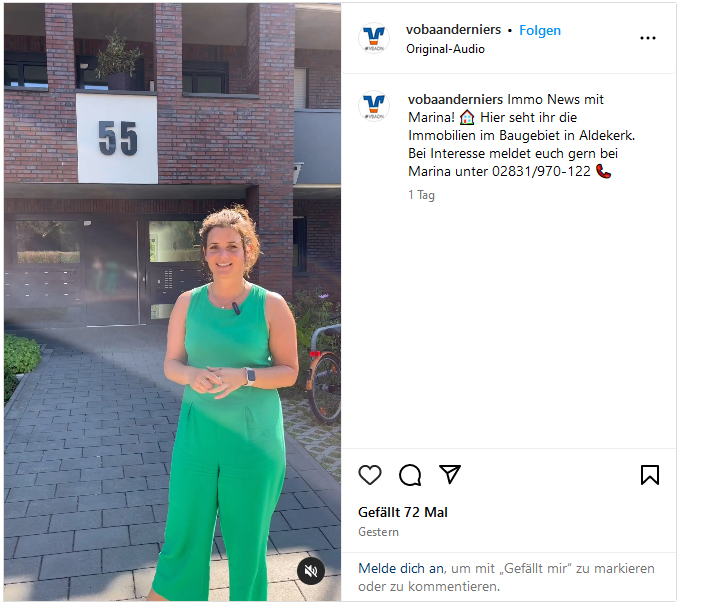Viewport: 723px width, 607px height.
Task: Click Original-Audio link
Action: pos(445,49)
